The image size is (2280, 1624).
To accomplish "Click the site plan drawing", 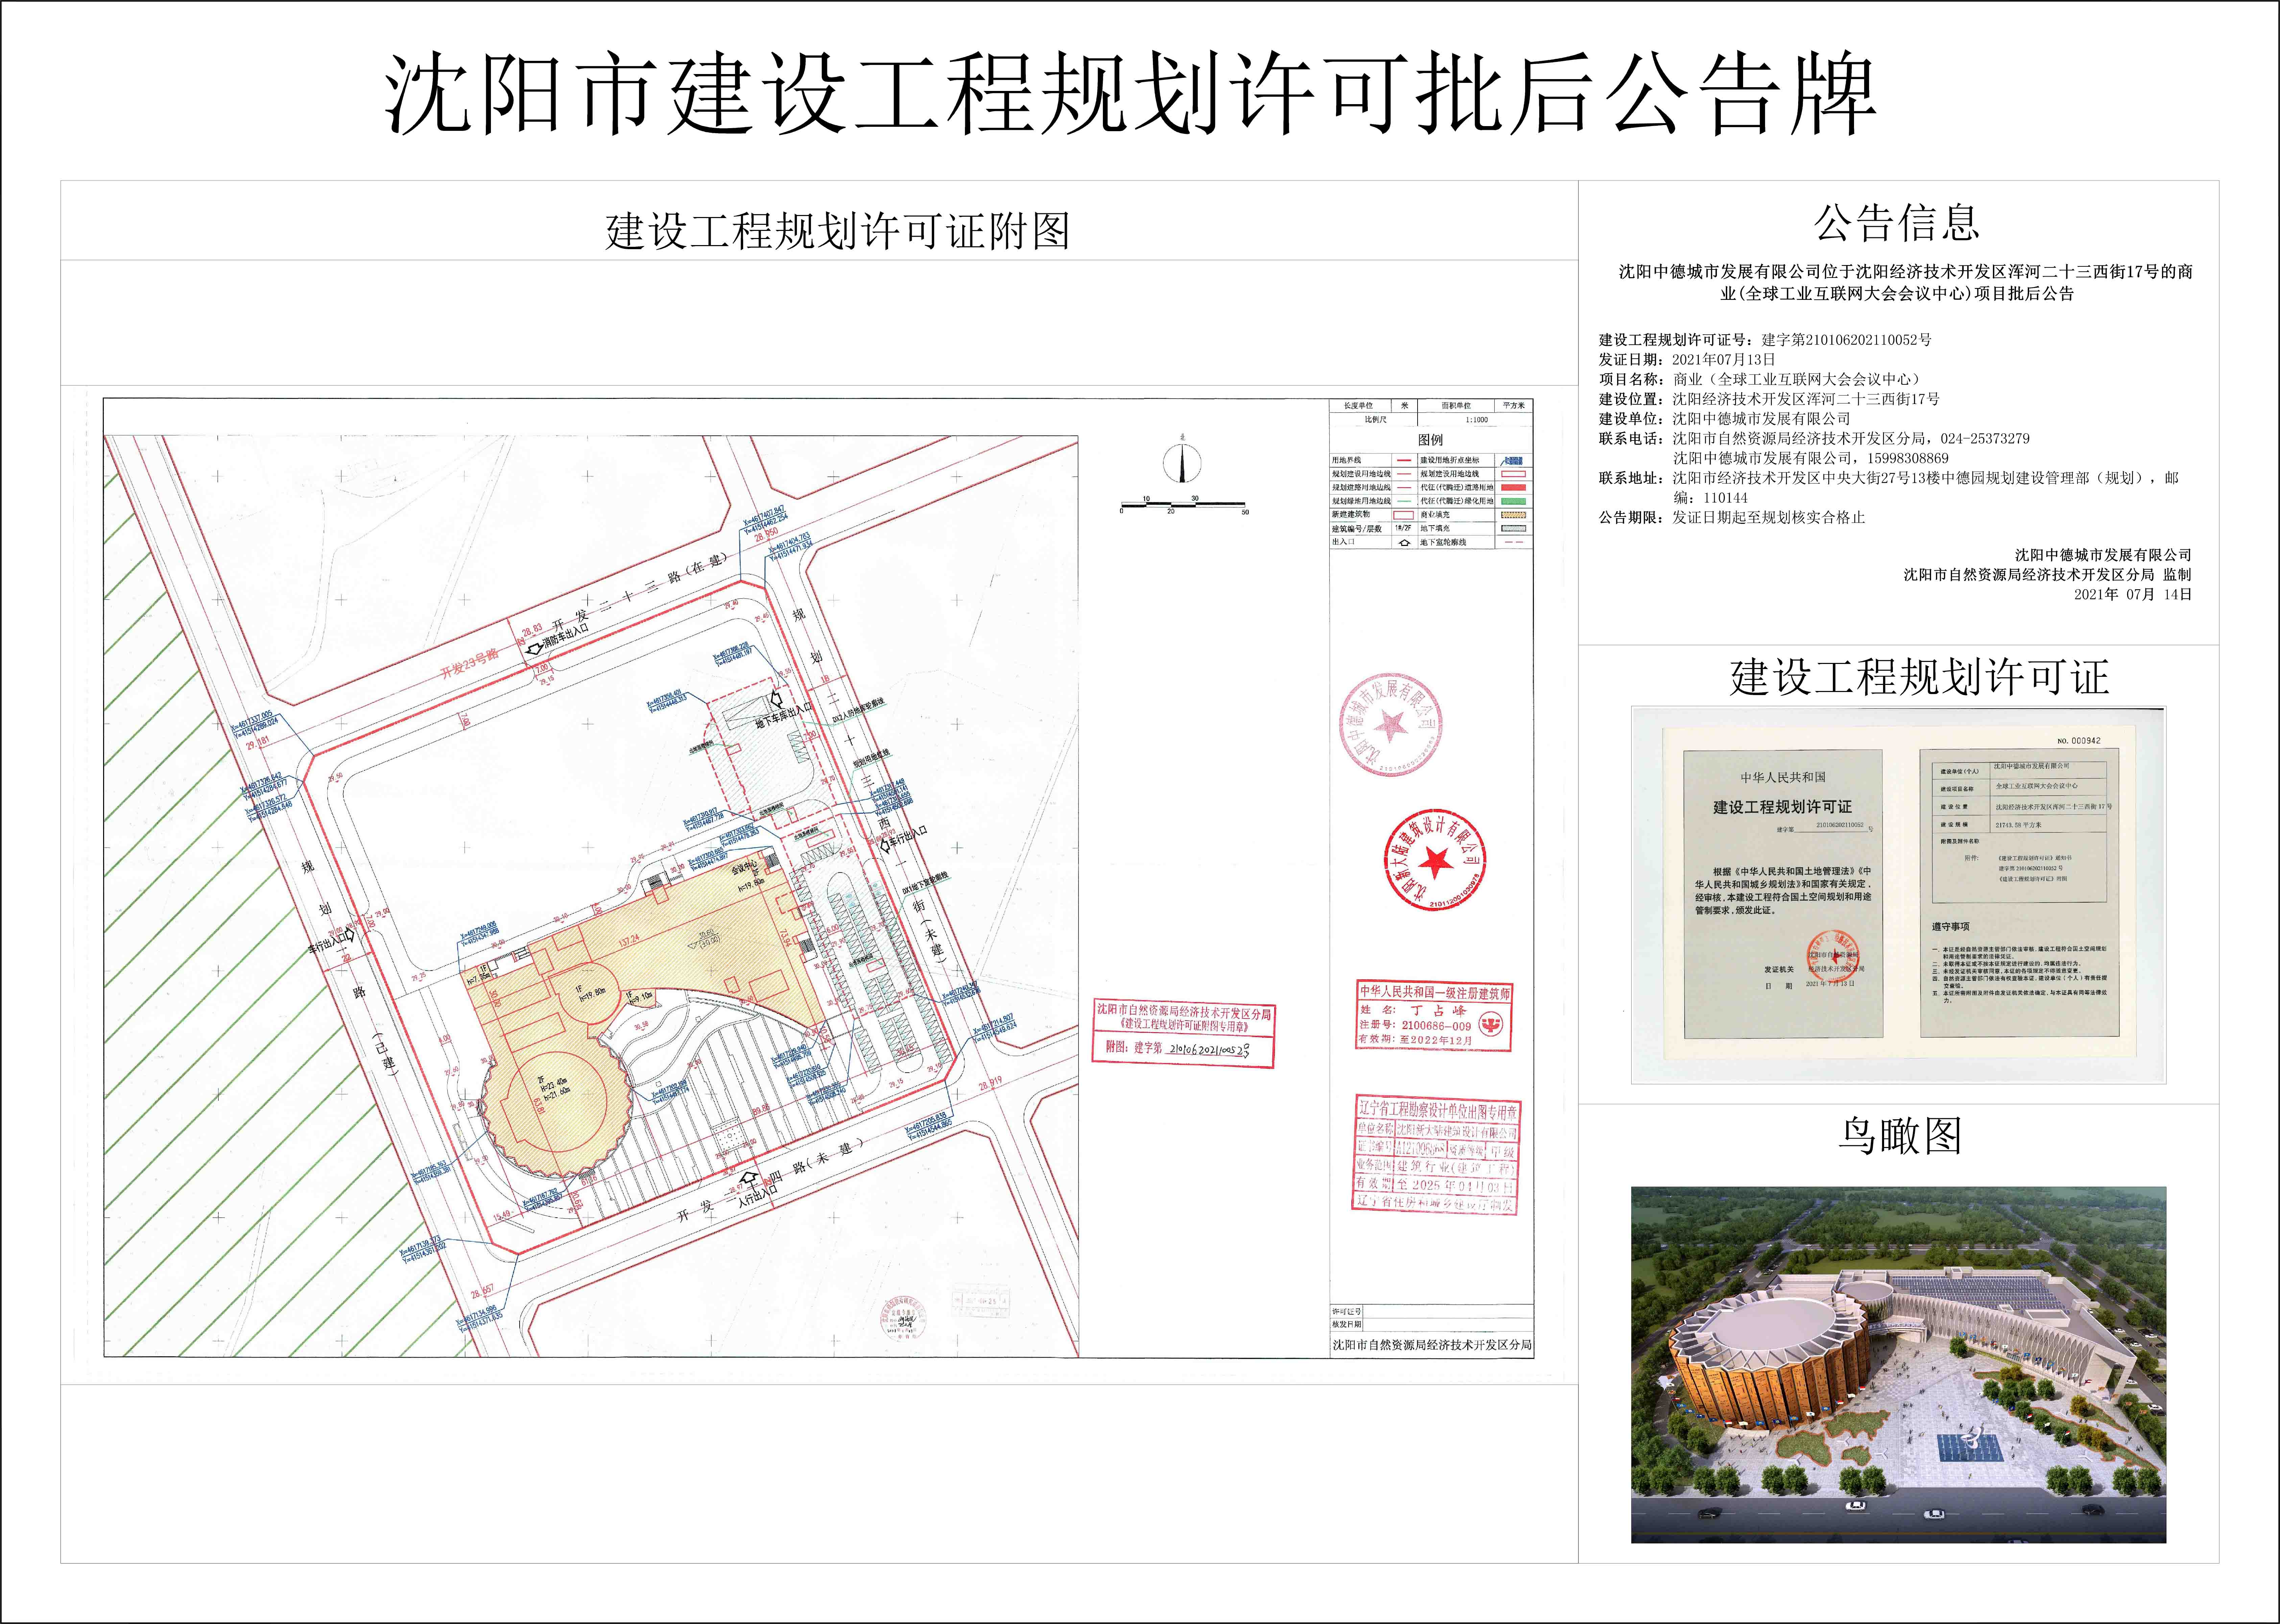I will [591, 895].
